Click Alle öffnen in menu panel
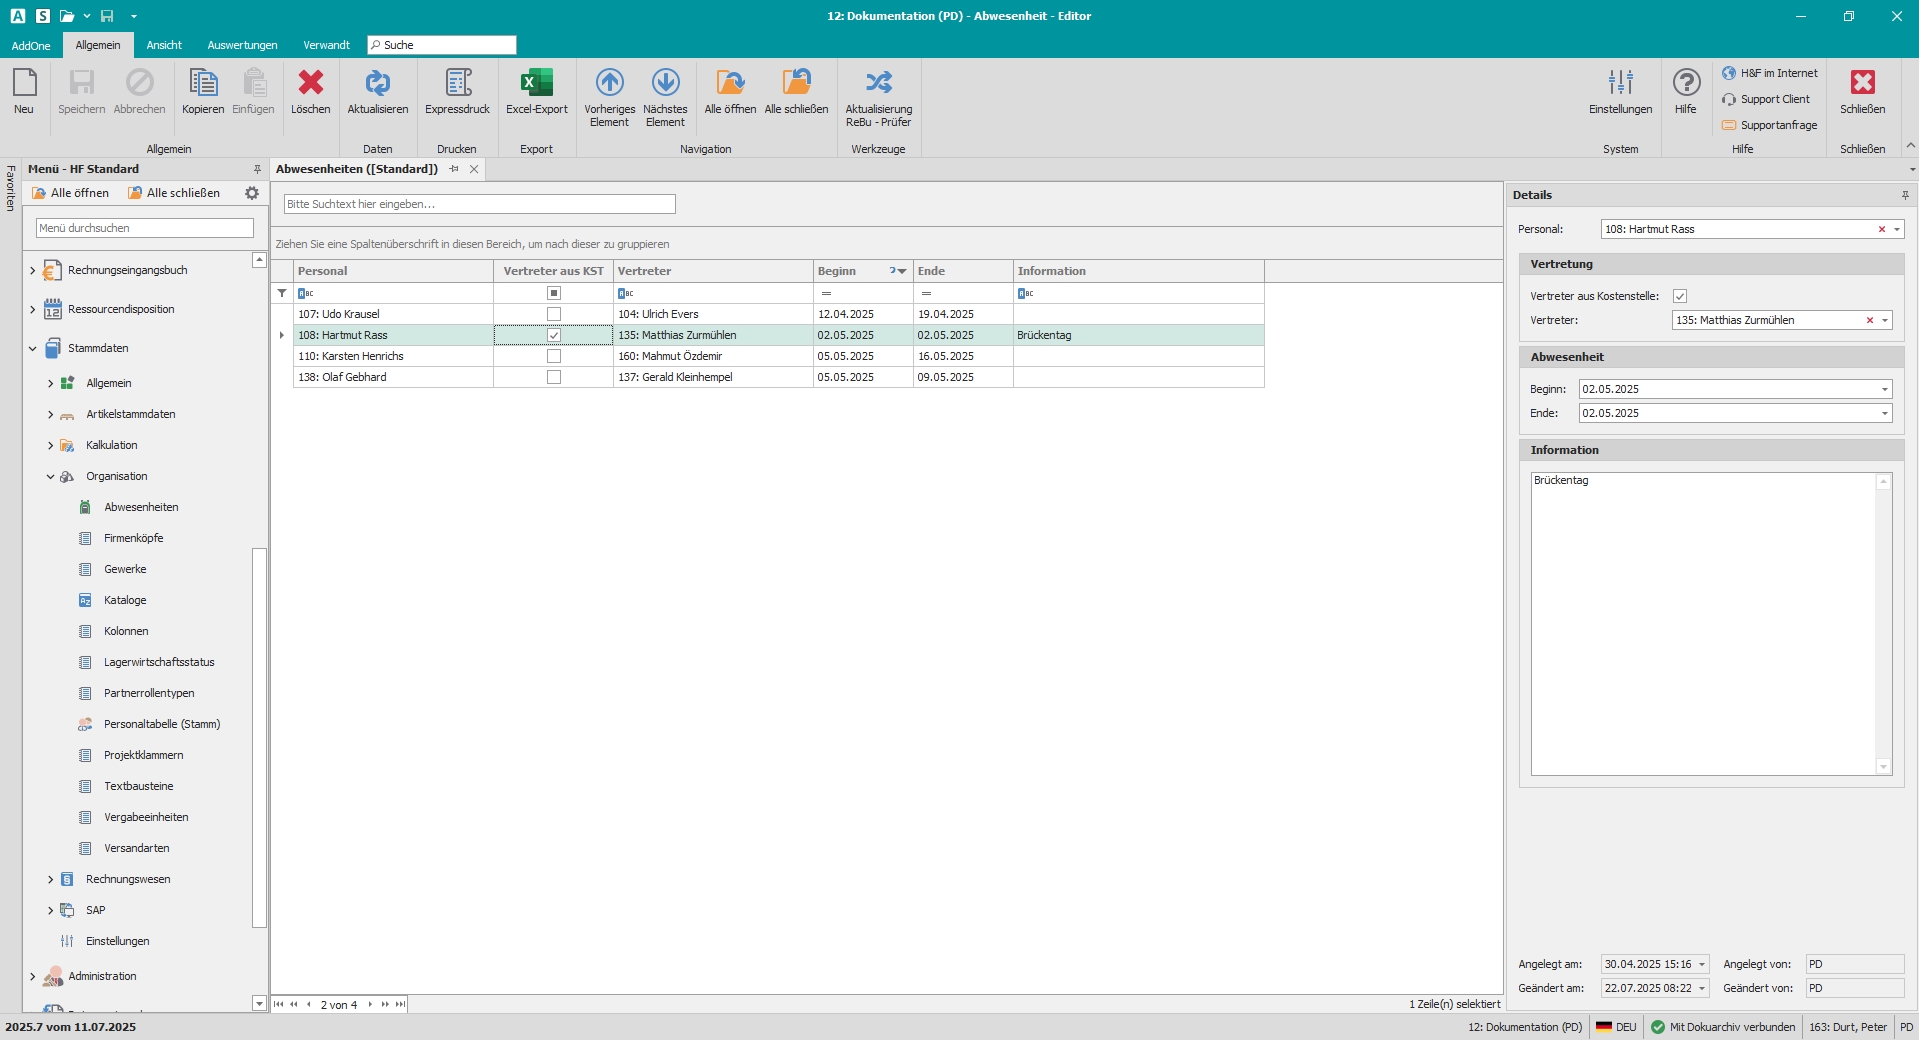 [71, 193]
